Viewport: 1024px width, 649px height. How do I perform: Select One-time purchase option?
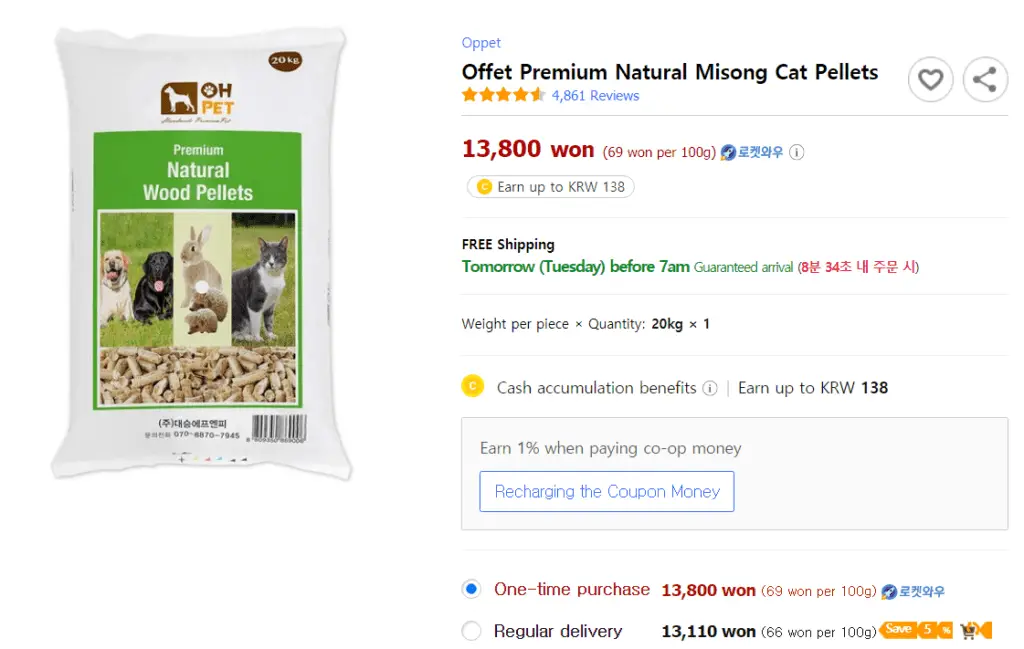(471, 589)
